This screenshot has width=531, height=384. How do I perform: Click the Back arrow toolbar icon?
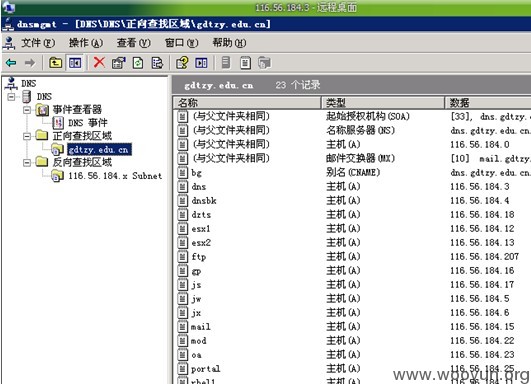pyautogui.click(x=11, y=63)
